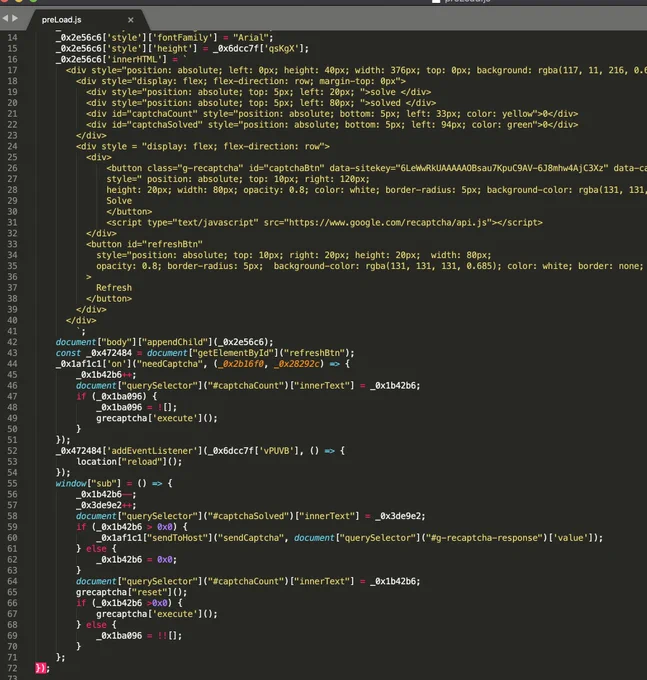
Task: Close the preLoad.js tab
Action: (131, 20)
